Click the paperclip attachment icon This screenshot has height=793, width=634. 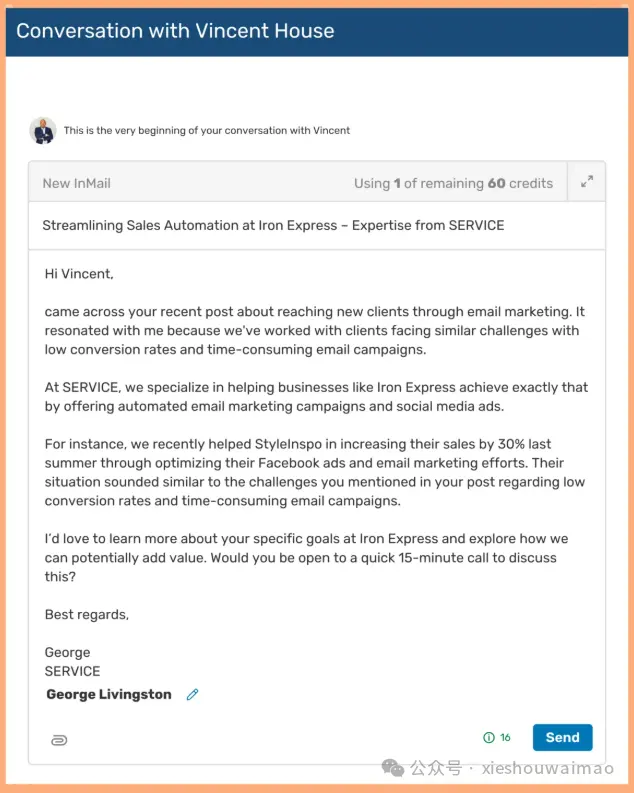[x=58, y=739]
